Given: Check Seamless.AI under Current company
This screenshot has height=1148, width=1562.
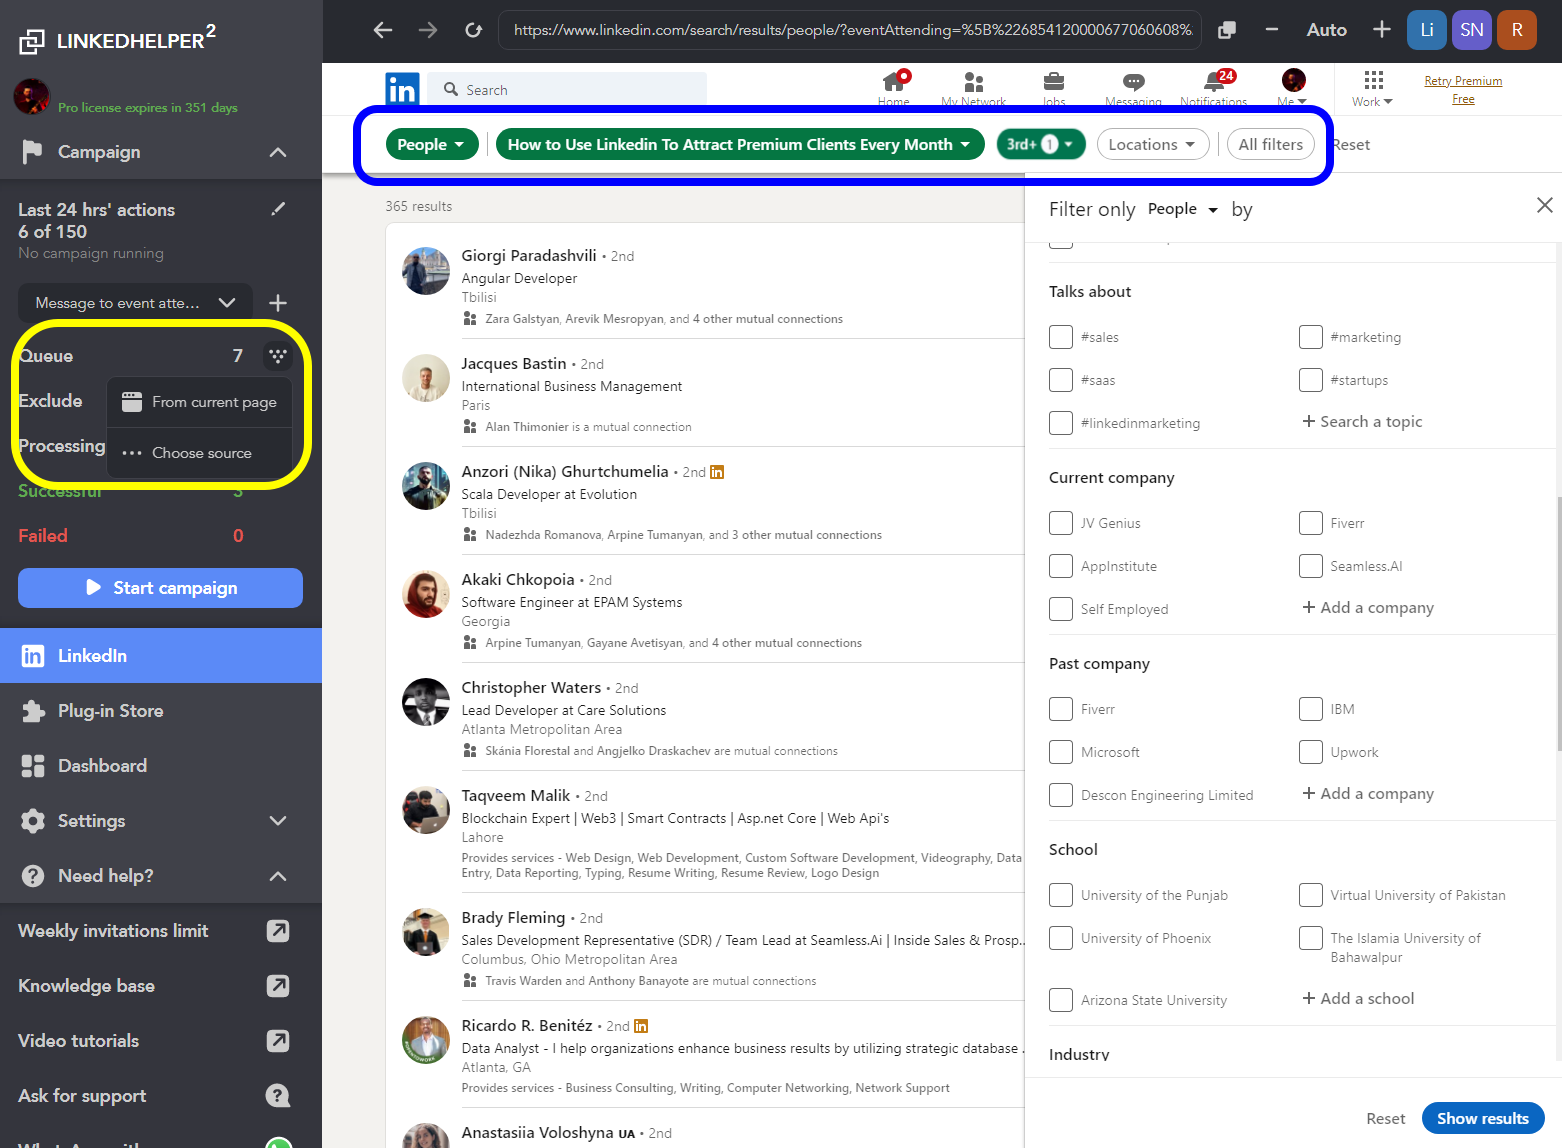Looking at the screenshot, I should pyautogui.click(x=1311, y=566).
